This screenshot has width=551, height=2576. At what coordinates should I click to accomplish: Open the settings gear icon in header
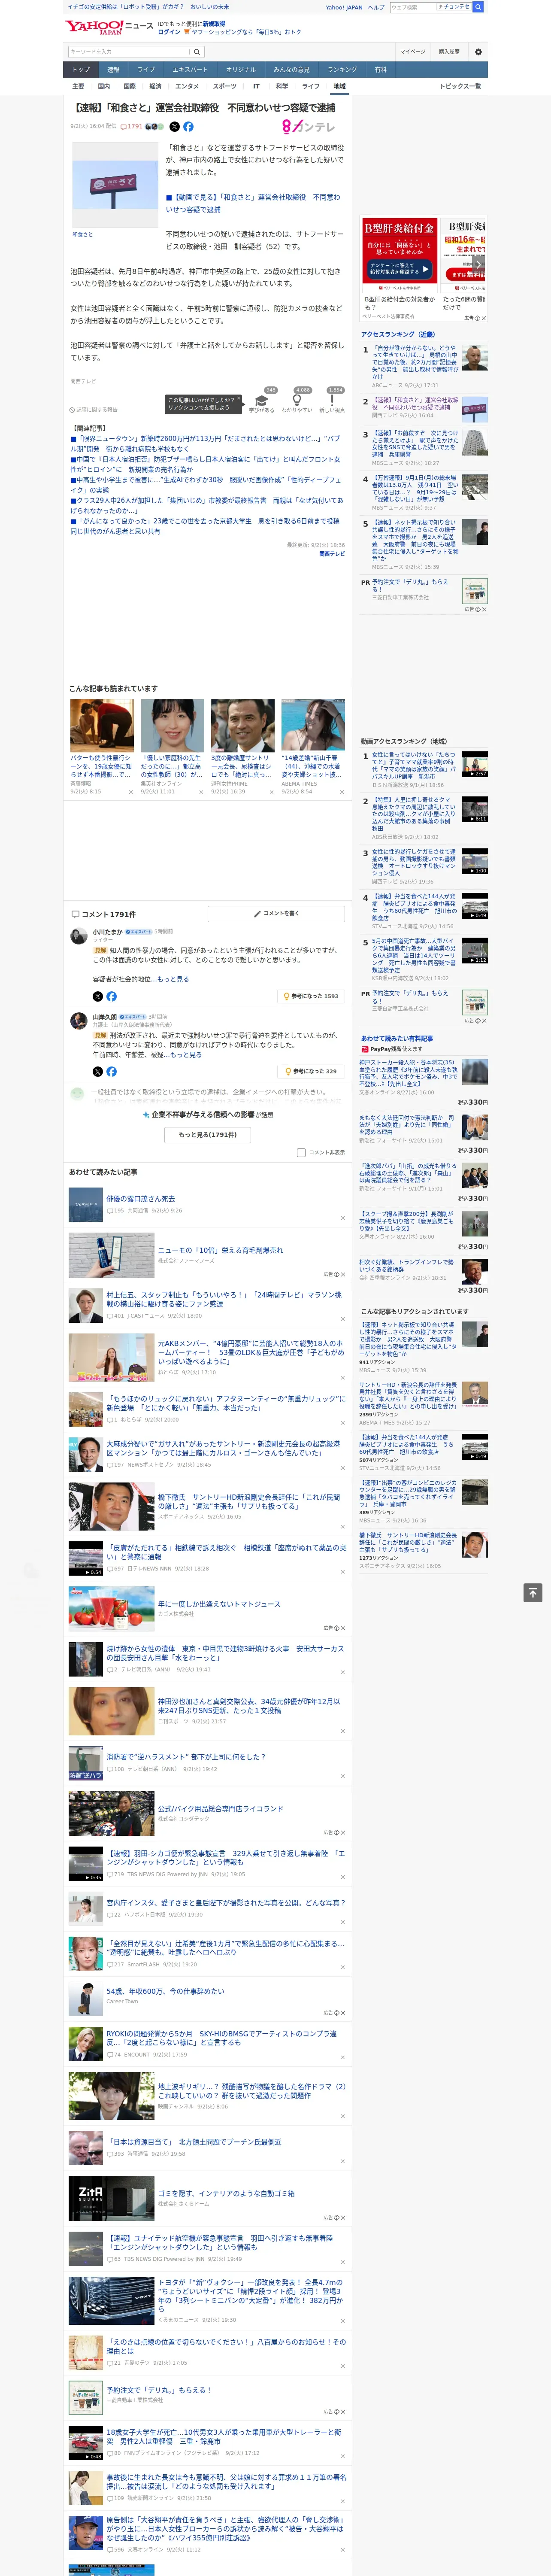coord(478,52)
